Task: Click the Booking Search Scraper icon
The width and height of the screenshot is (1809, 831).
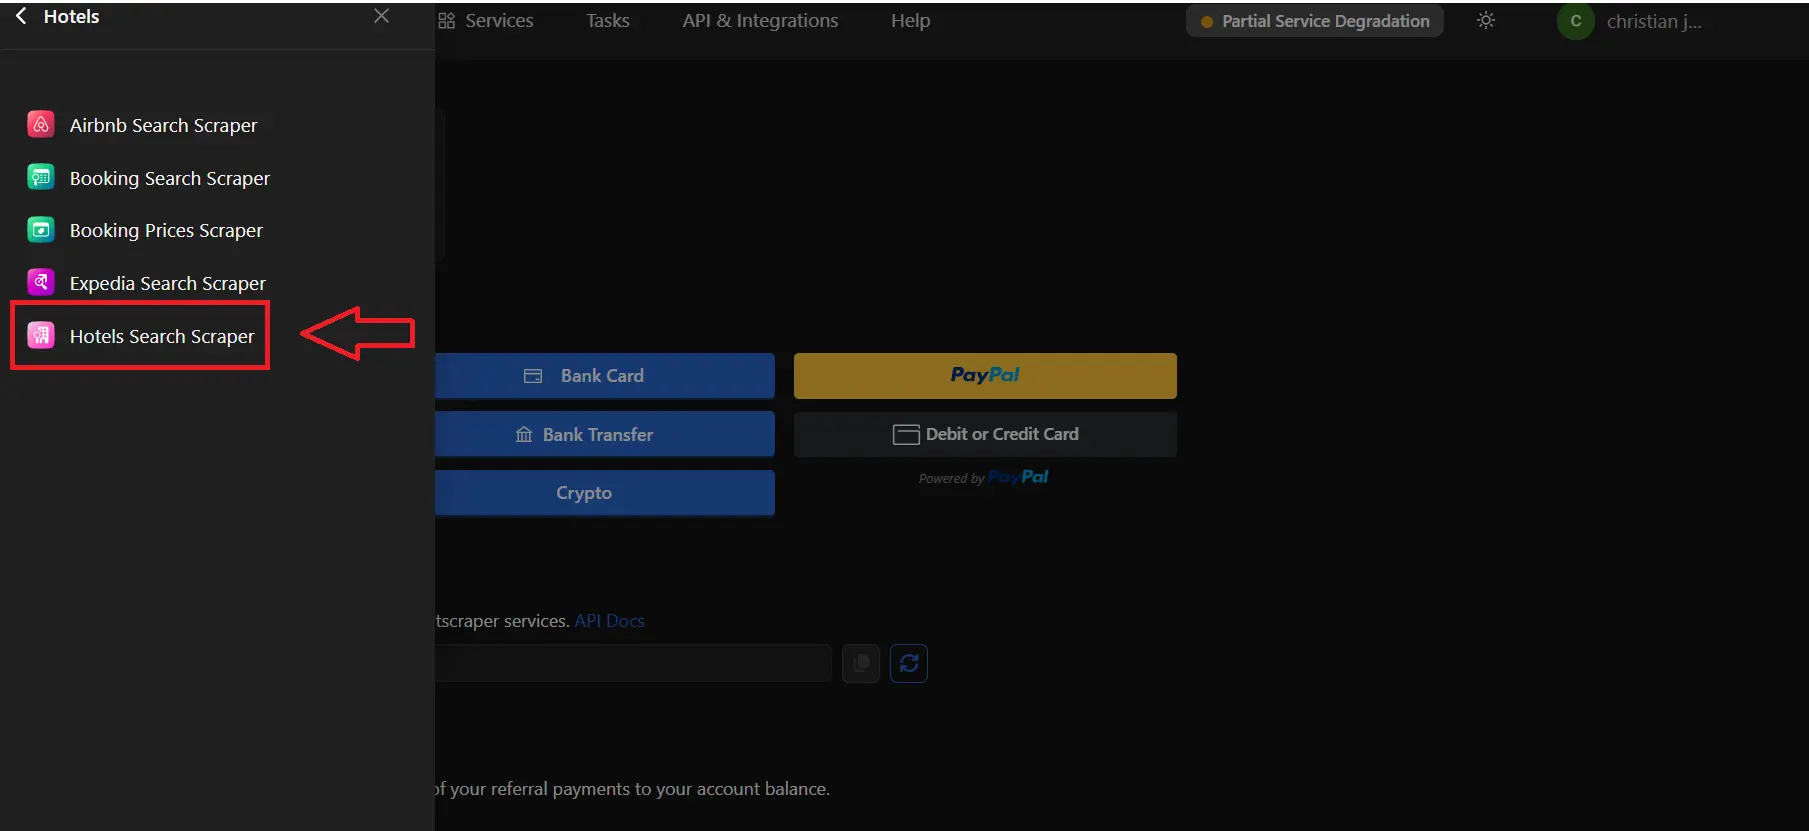Action: click(x=40, y=177)
